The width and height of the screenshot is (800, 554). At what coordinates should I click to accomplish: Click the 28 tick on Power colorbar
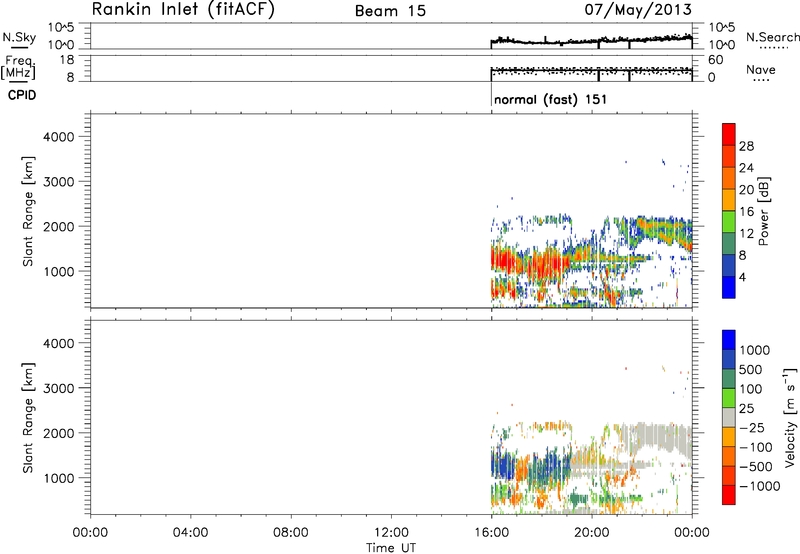[x=746, y=146]
